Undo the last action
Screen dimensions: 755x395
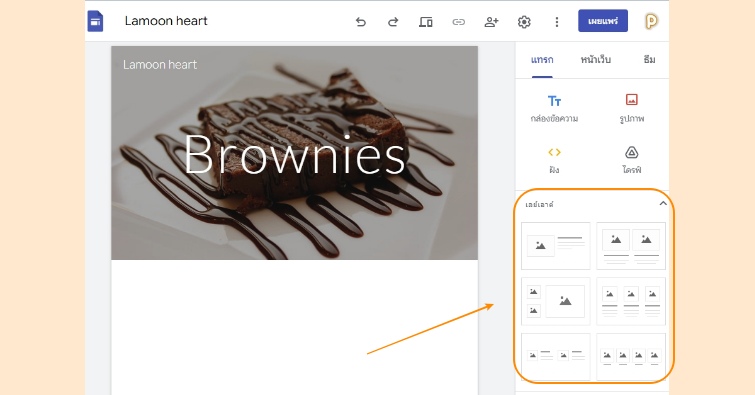click(361, 22)
